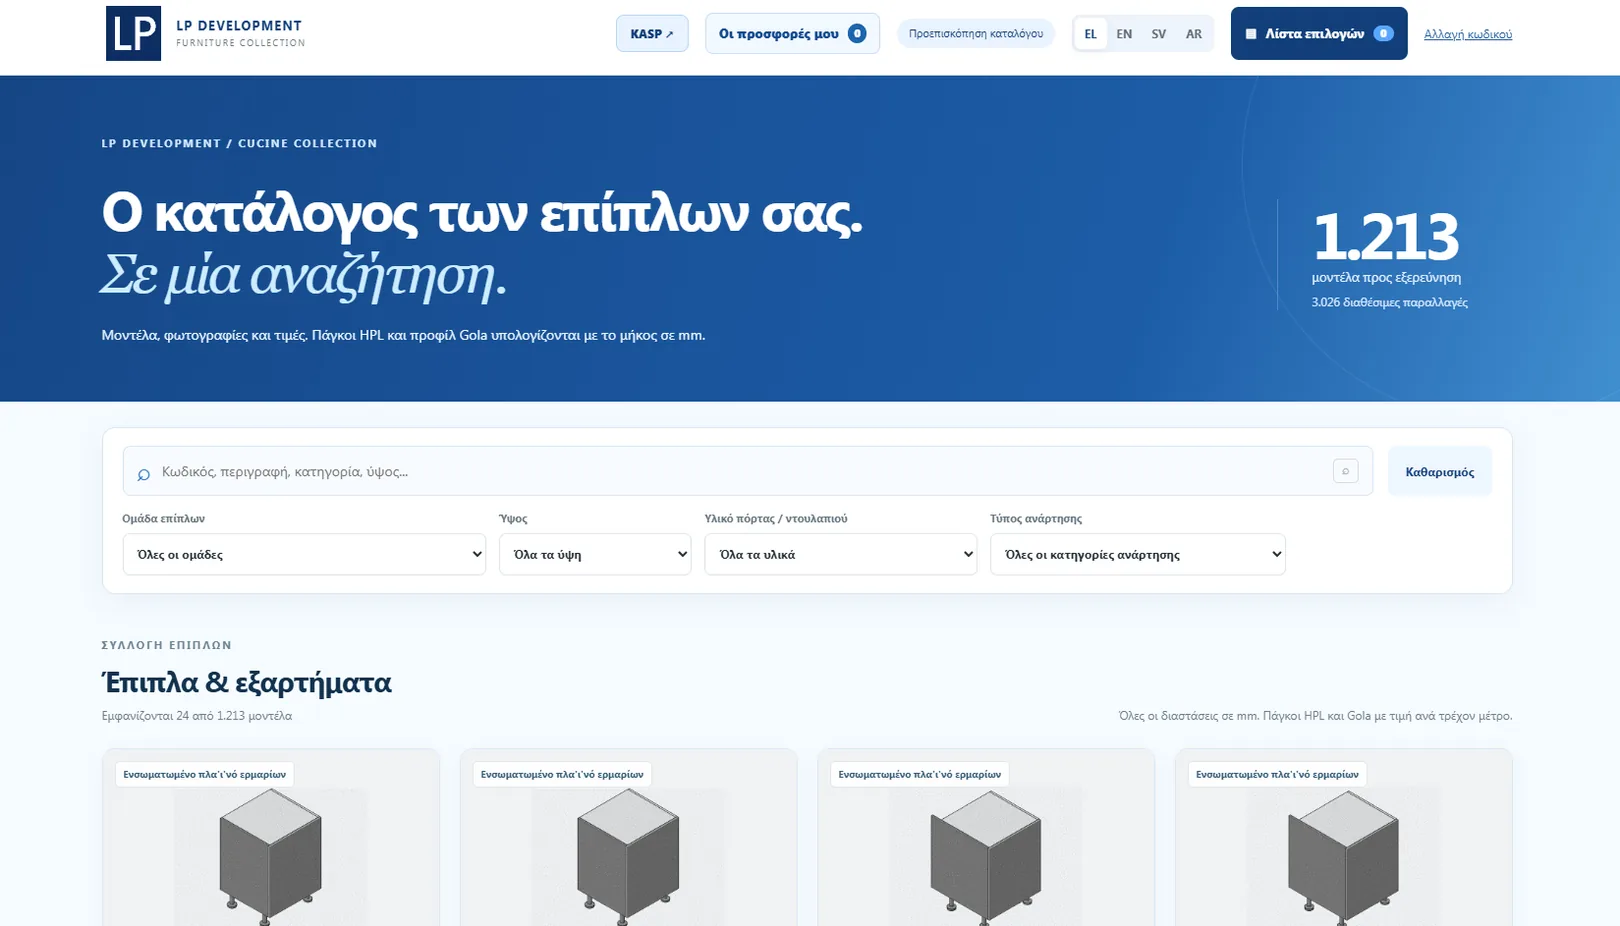
Task: Click Εμφανίζονται 24 από 1.213 μοντέλα text
Action: pyautogui.click(x=197, y=716)
